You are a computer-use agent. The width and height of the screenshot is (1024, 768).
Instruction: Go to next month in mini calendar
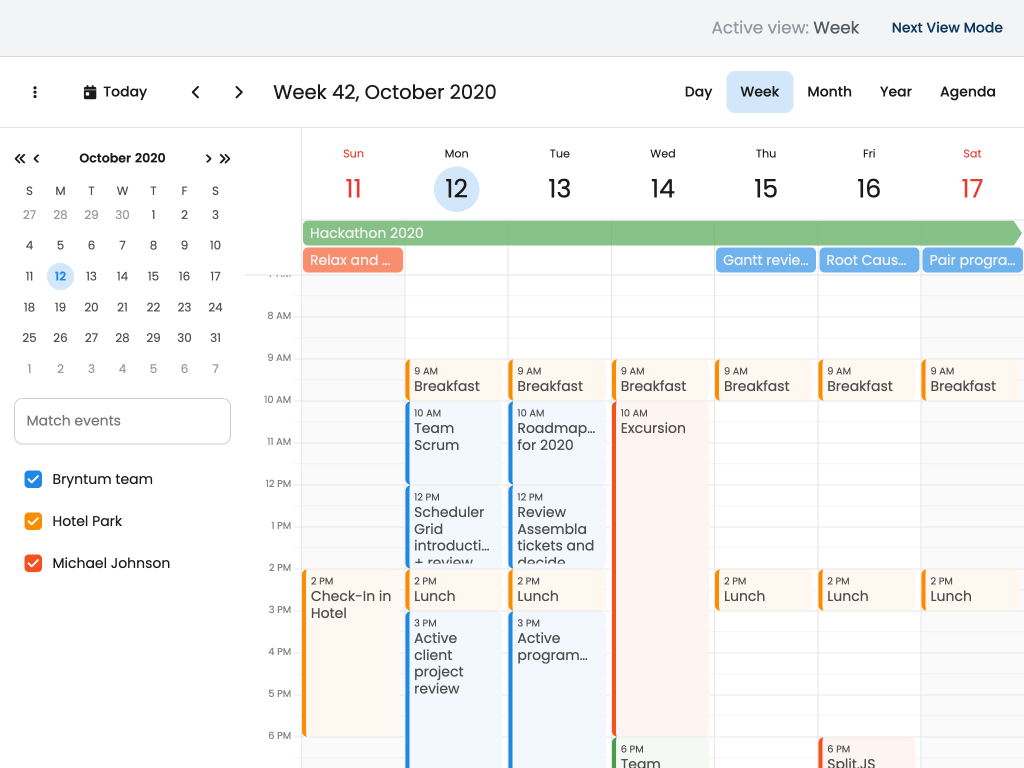click(208, 158)
